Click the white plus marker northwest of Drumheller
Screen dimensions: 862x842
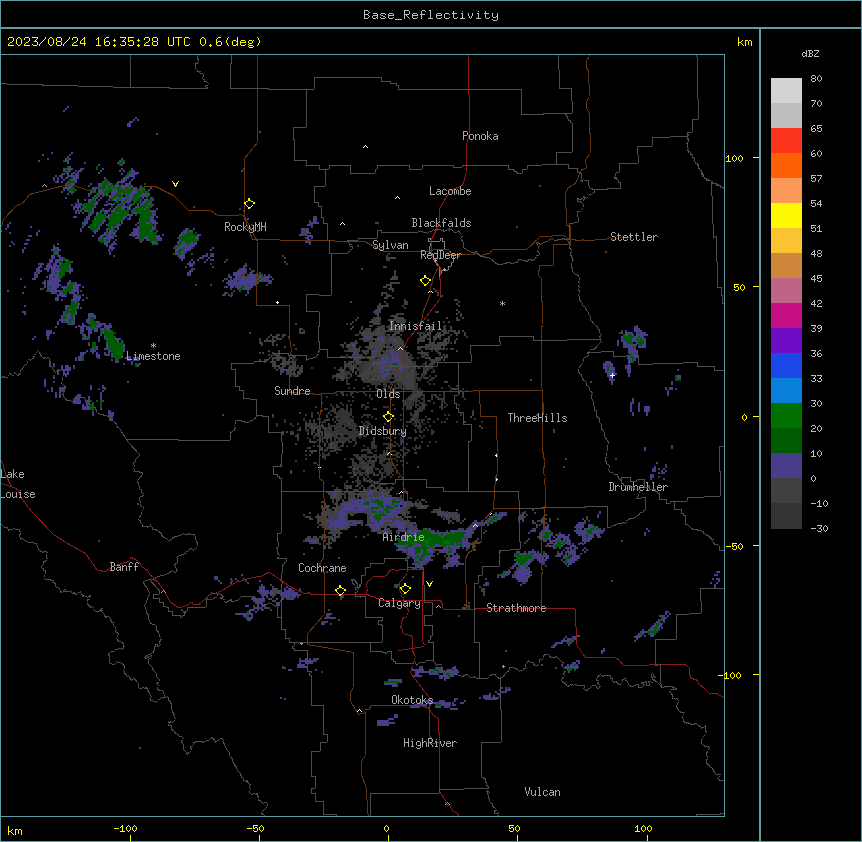(x=612, y=375)
